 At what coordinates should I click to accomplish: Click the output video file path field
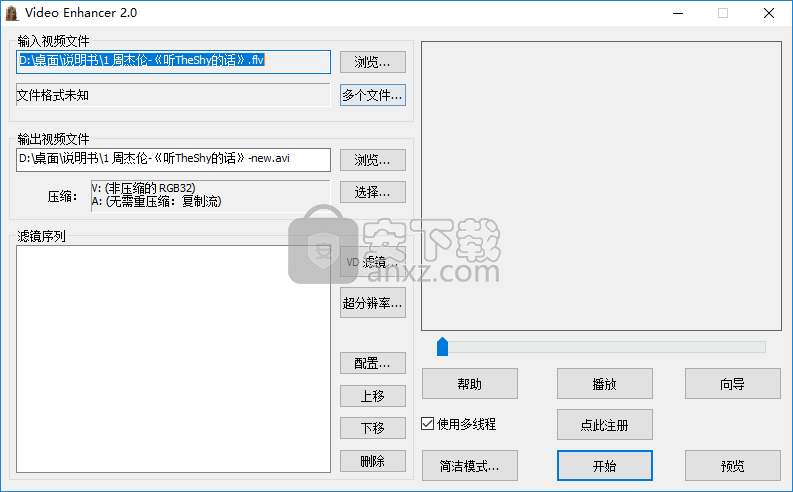pos(173,160)
